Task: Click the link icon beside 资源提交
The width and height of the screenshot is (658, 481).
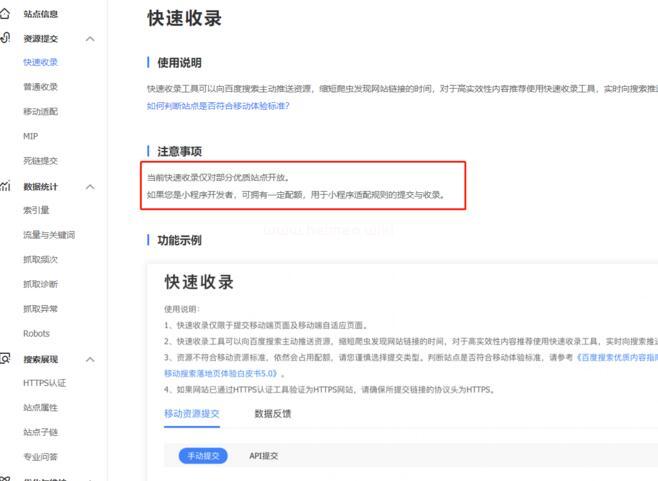Action: [5, 38]
